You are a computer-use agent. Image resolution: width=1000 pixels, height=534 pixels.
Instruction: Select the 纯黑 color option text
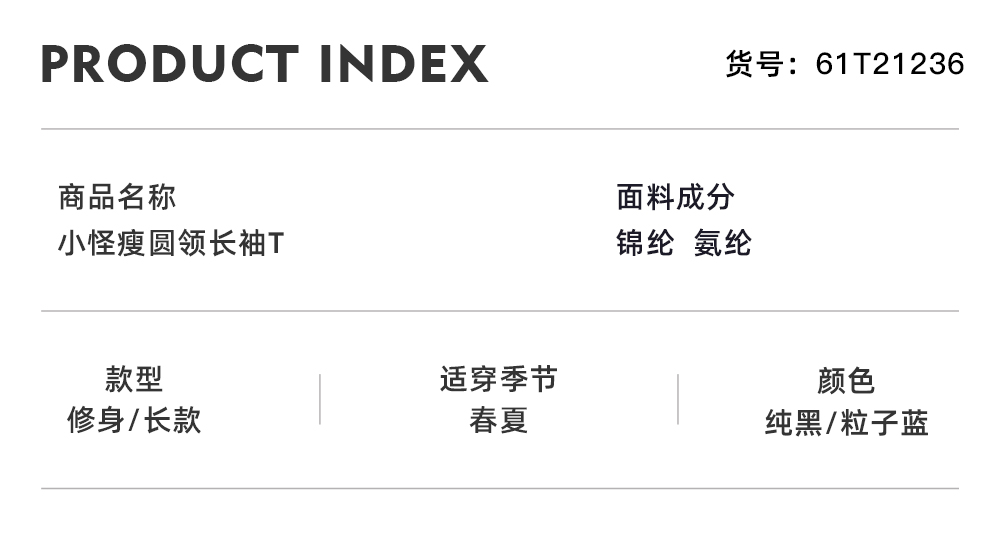[792, 423]
